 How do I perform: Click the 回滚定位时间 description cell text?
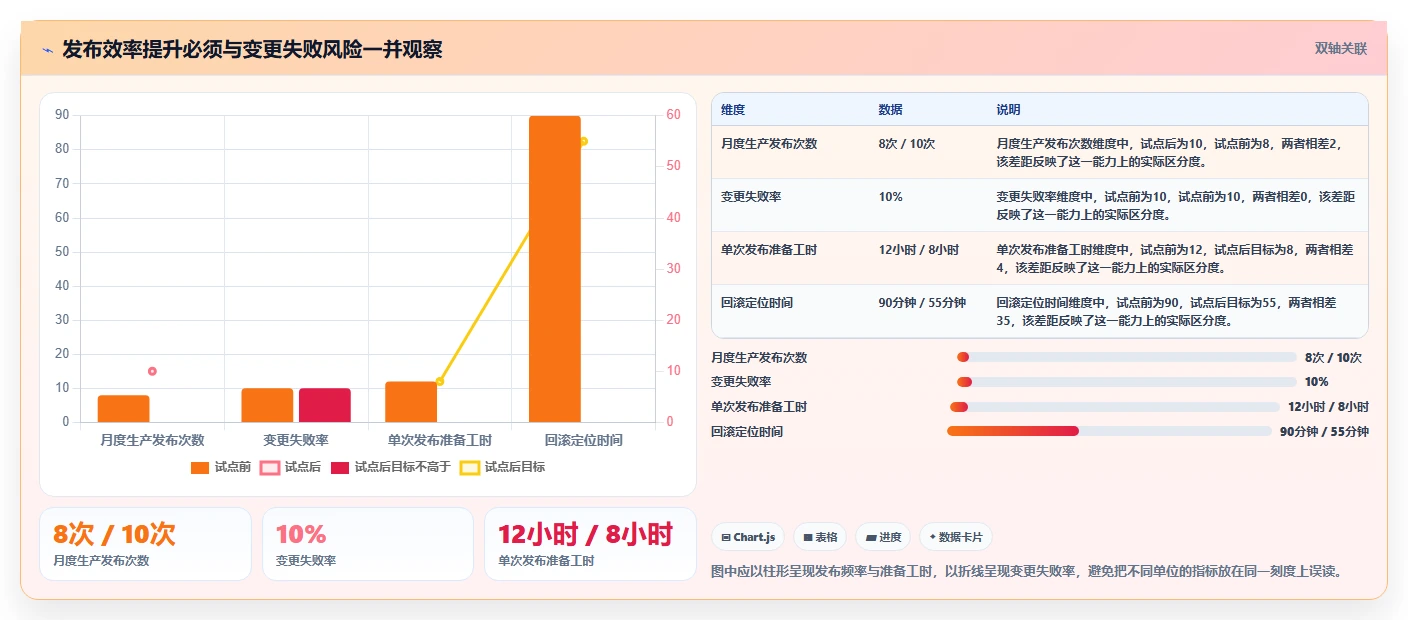click(1167, 312)
